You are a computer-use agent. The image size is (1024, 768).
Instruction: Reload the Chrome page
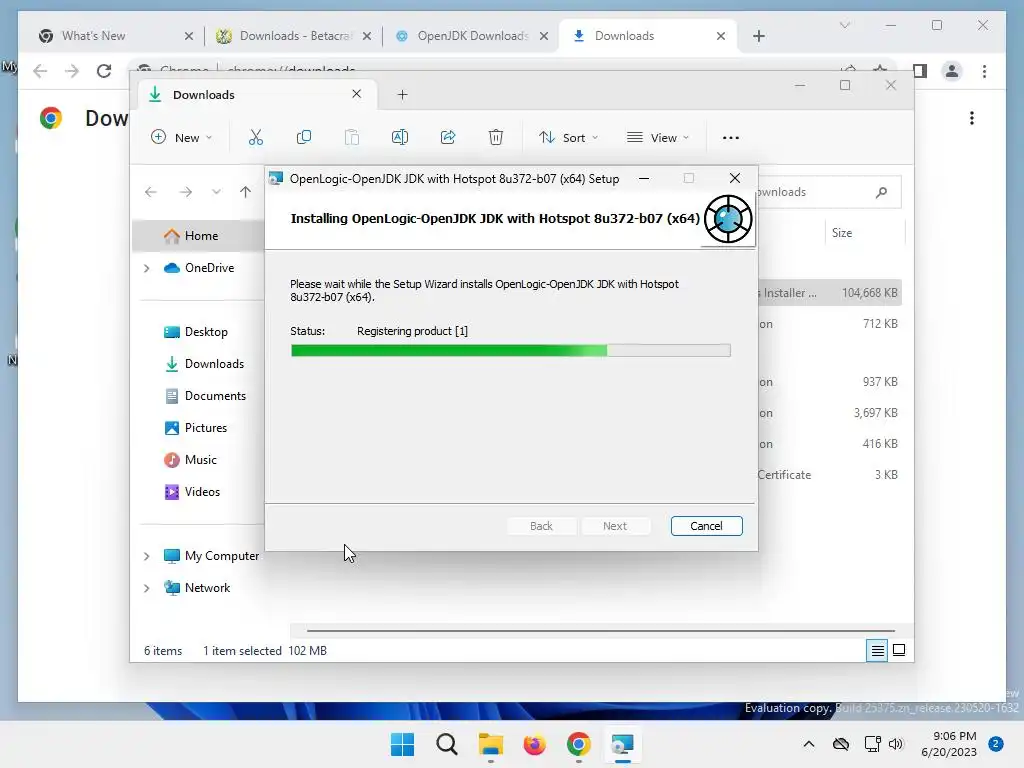coord(104,71)
